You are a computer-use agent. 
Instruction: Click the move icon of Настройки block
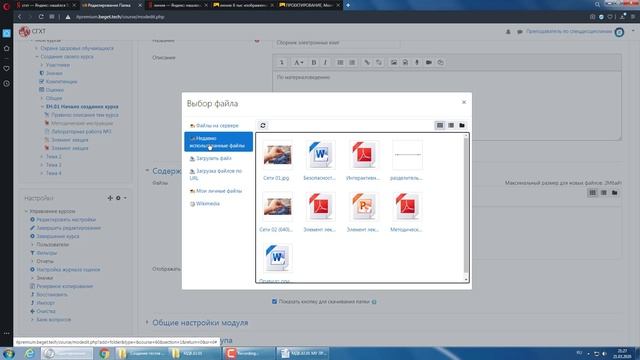pos(110,198)
